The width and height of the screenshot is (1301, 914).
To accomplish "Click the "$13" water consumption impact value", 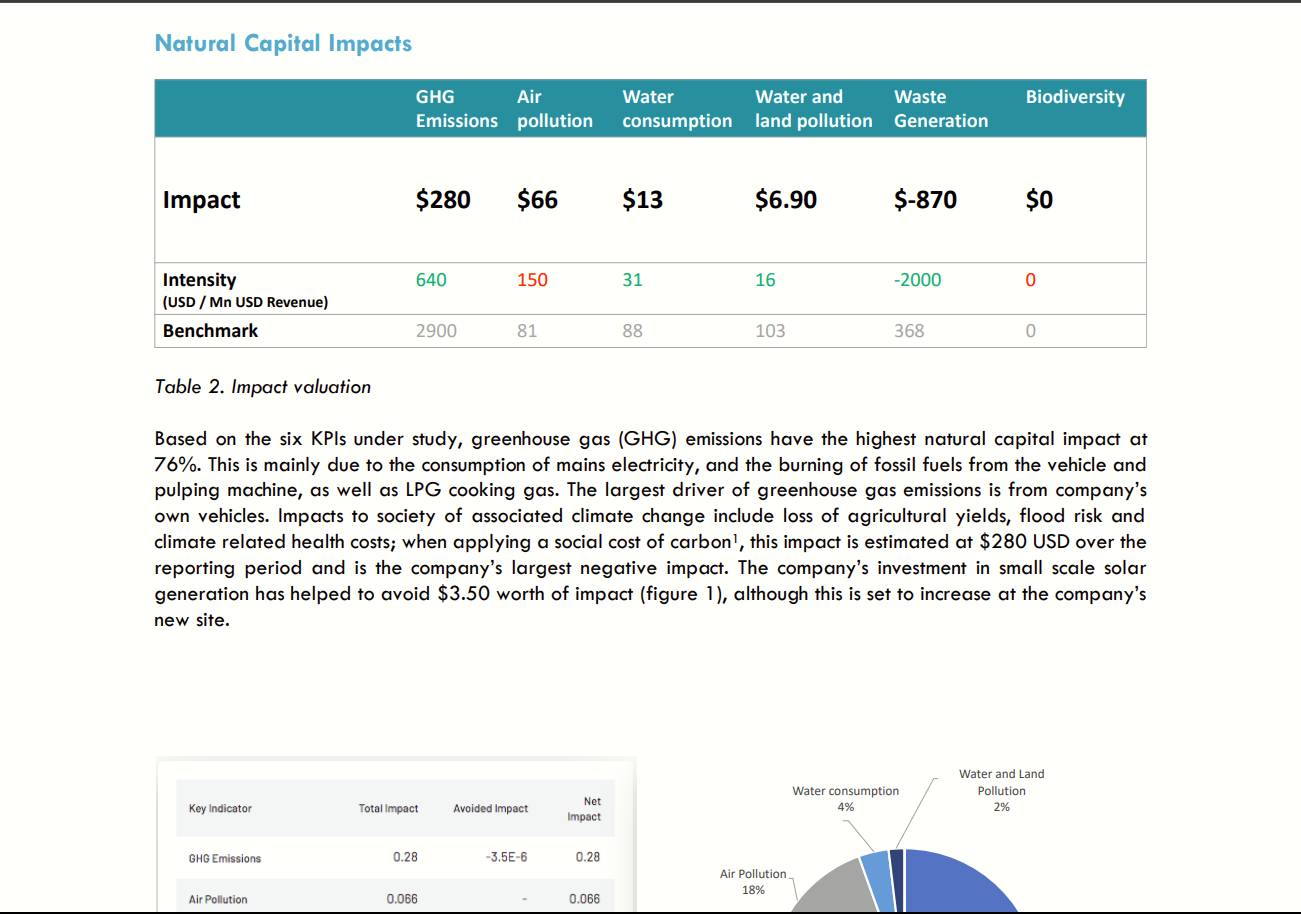I will [x=642, y=200].
